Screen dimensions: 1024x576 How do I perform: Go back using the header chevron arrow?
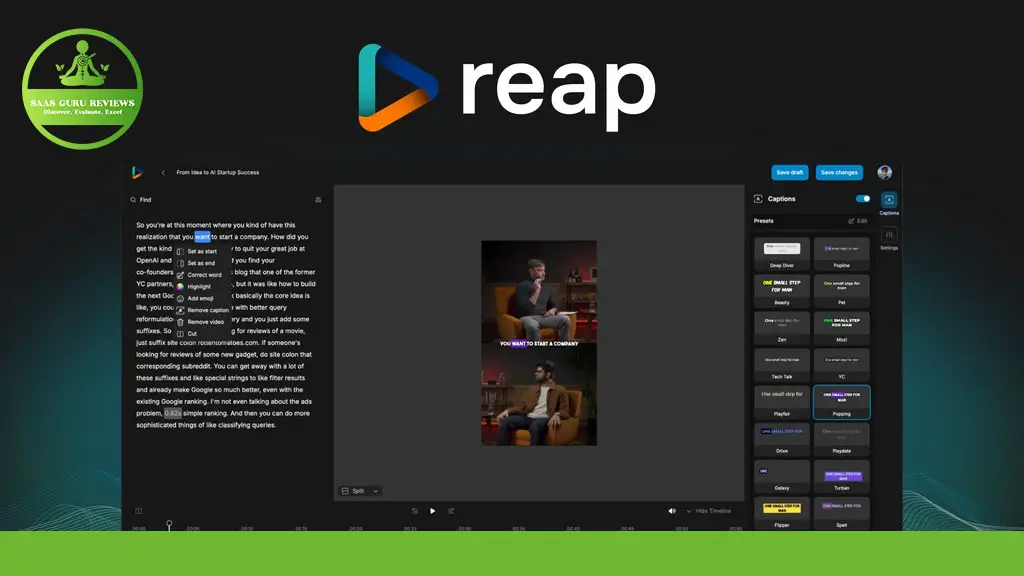point(163,172)
